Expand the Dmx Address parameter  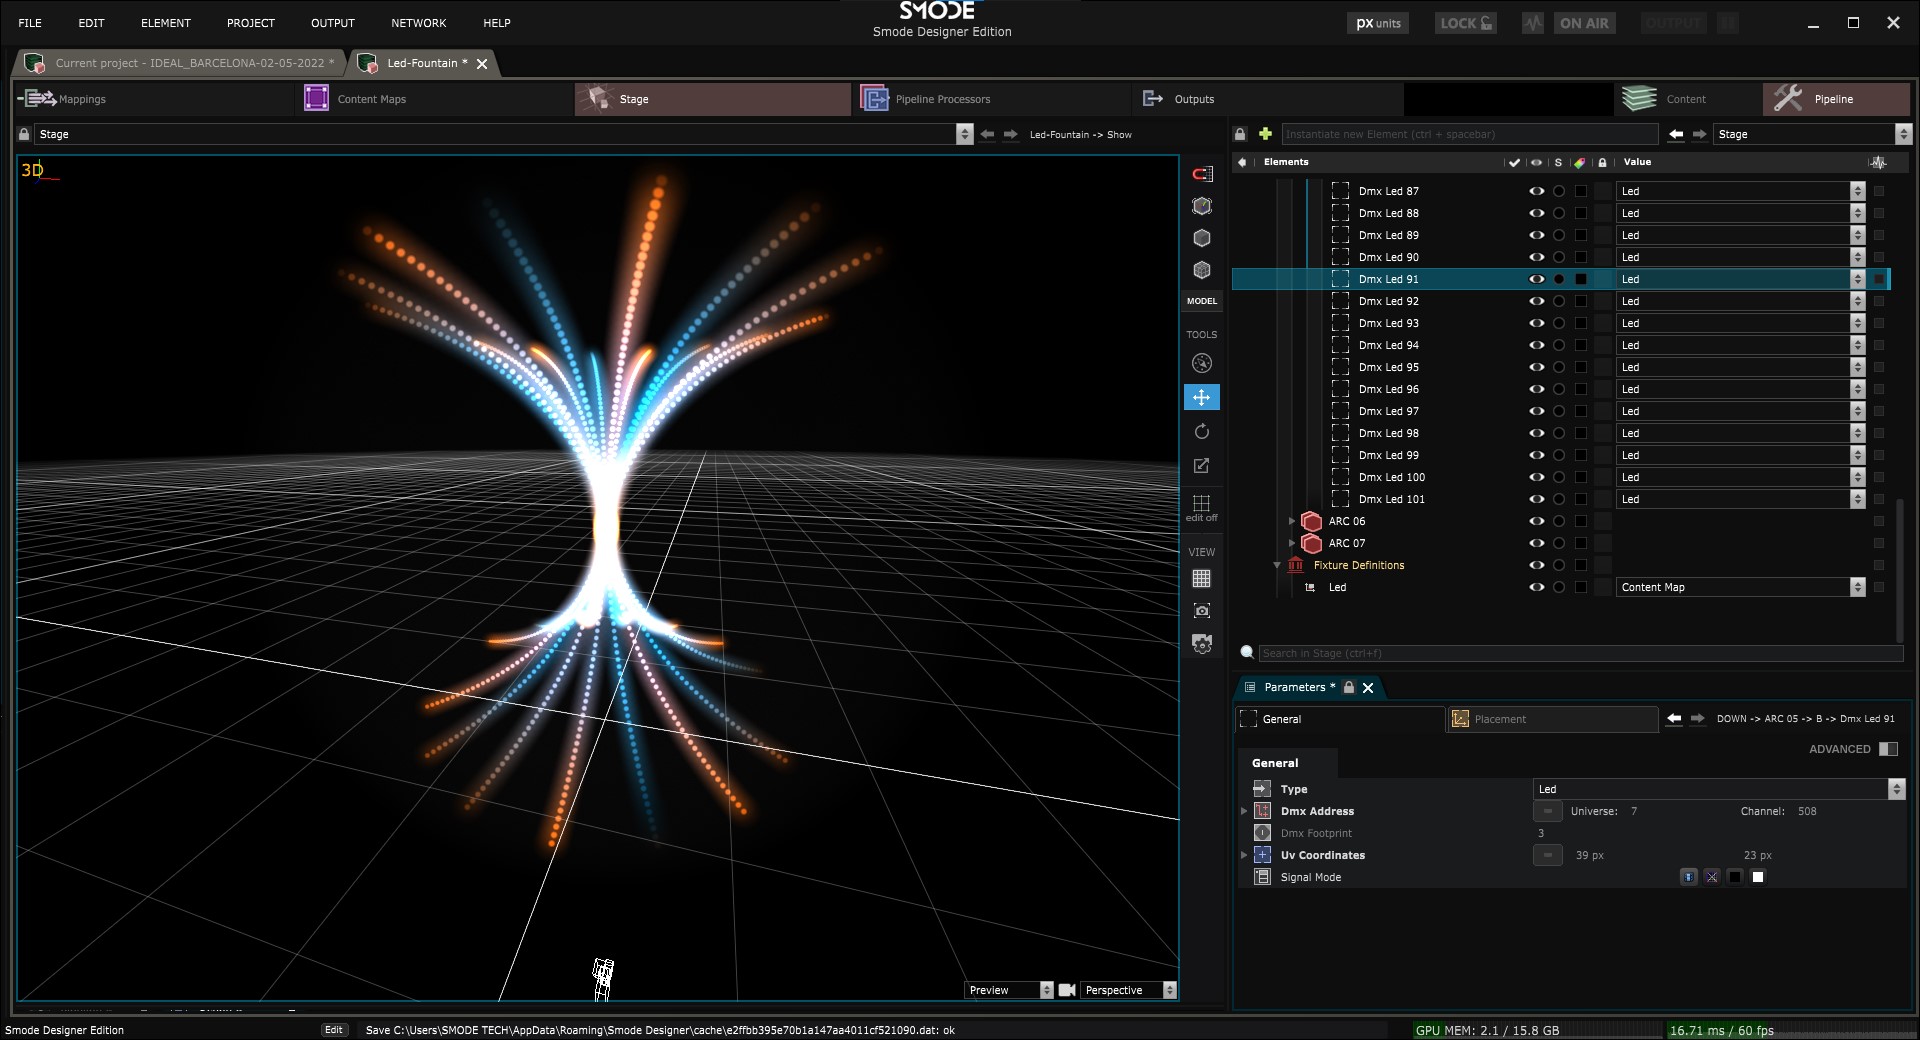1244,811
